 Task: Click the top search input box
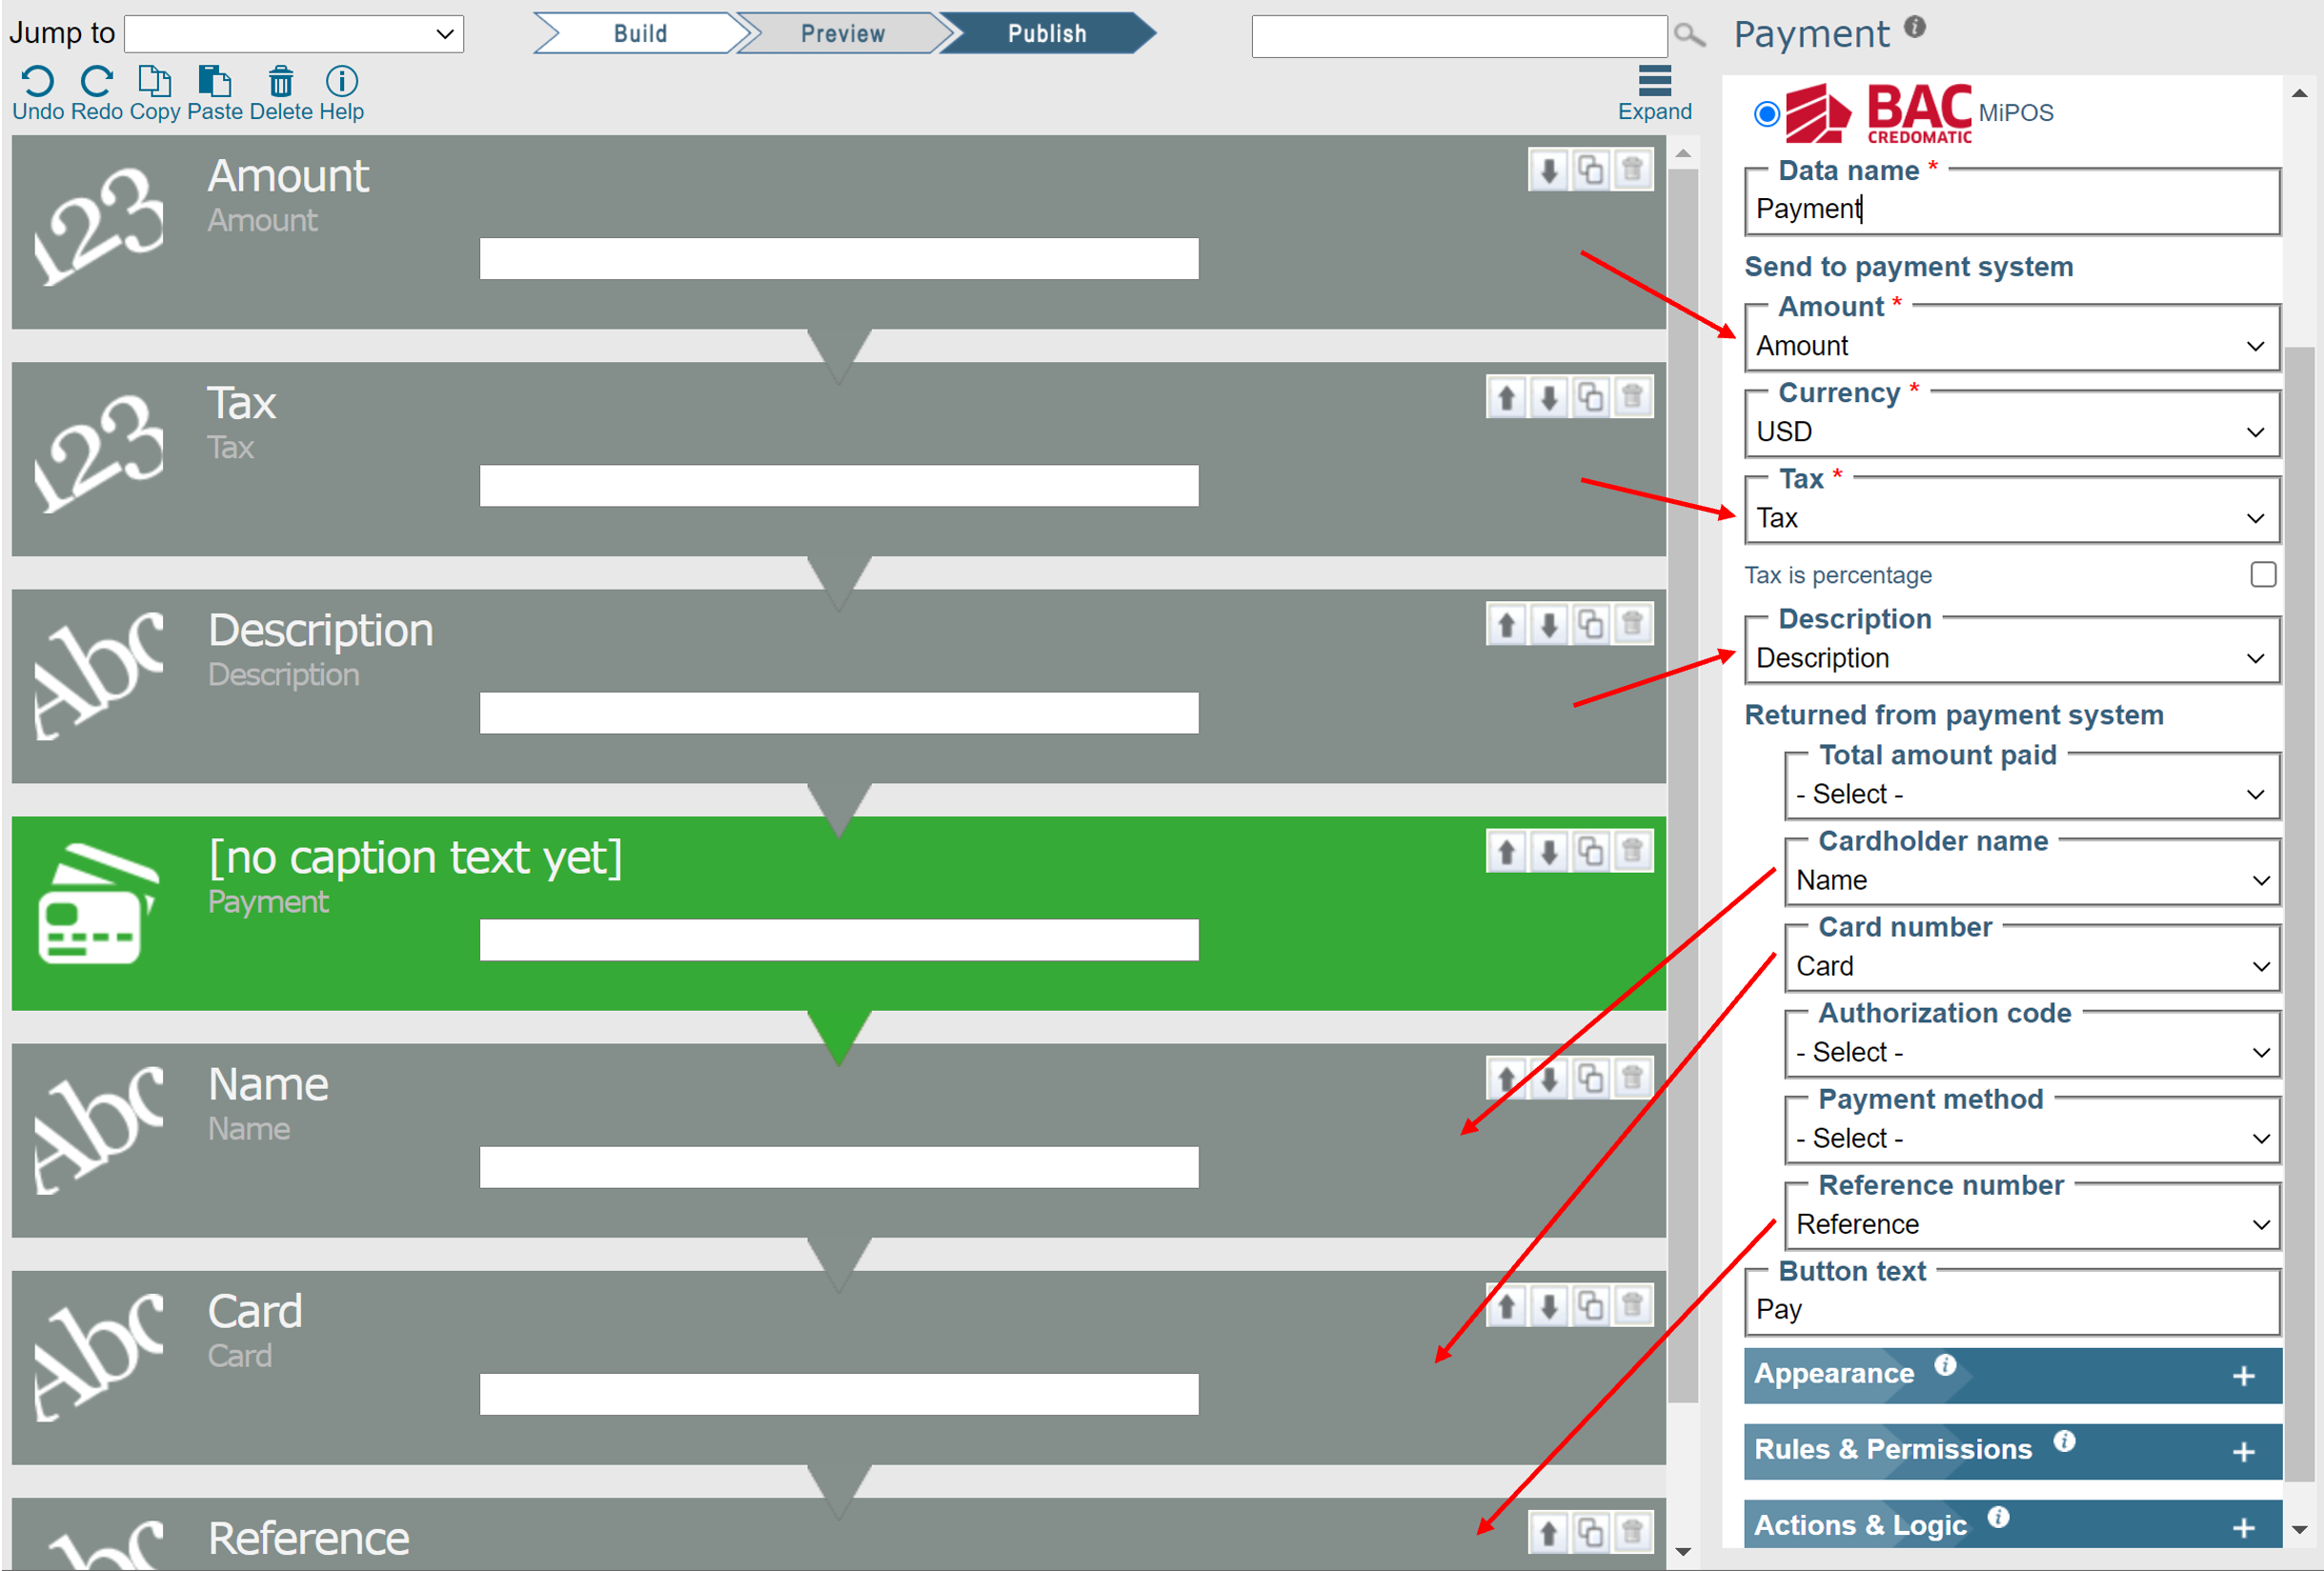(1459, 36)
